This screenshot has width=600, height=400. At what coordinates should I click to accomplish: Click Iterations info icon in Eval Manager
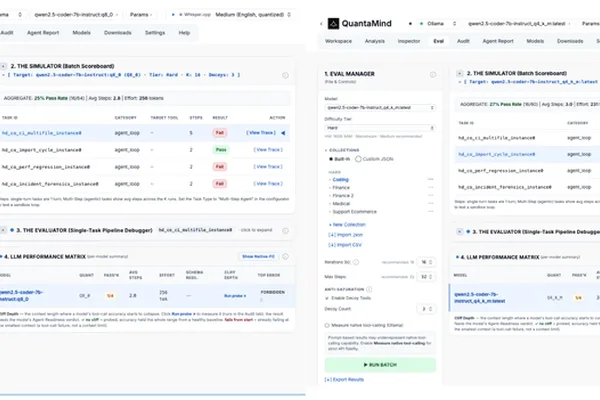click(x=356, y=262)
